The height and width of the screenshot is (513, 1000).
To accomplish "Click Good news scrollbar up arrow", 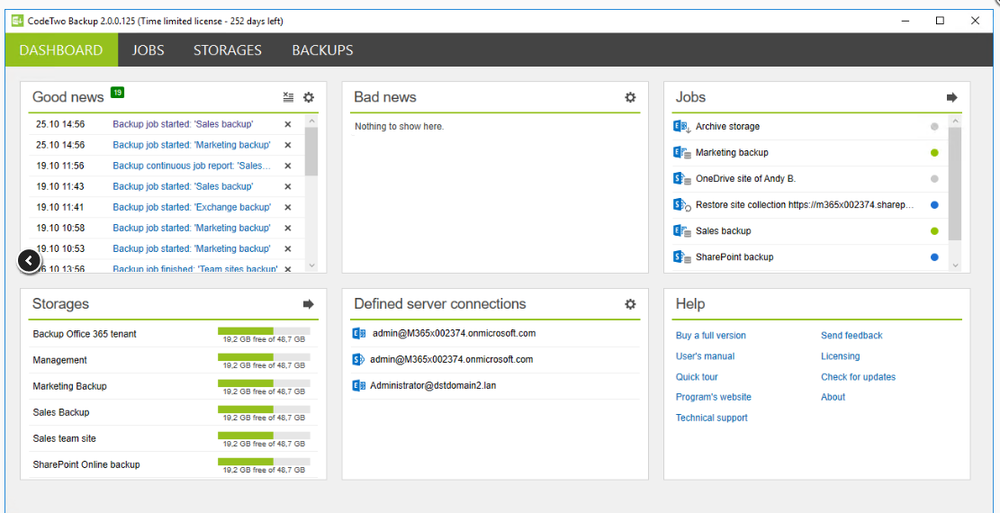I will point(311,121).
